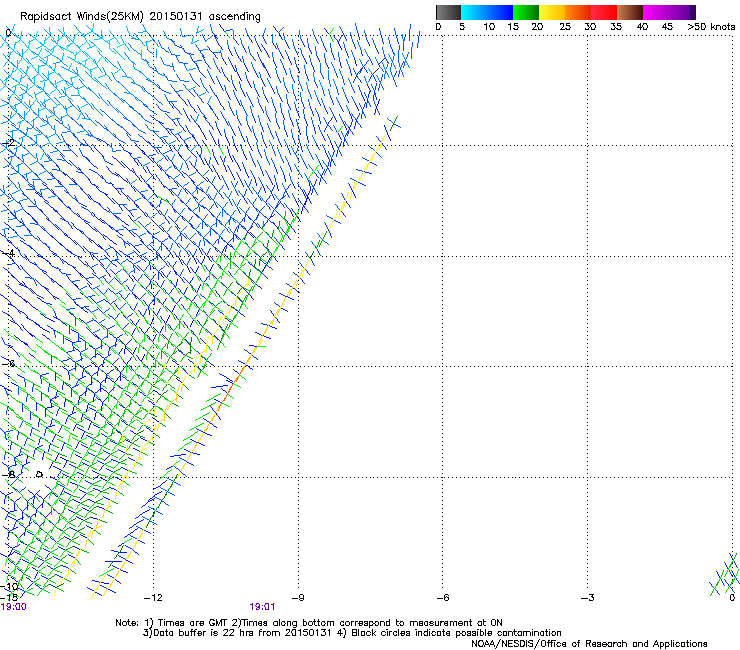Click the brown 35–40 knots legend segment
Viewport: 740px width, 650px height.
pos(630,12)
